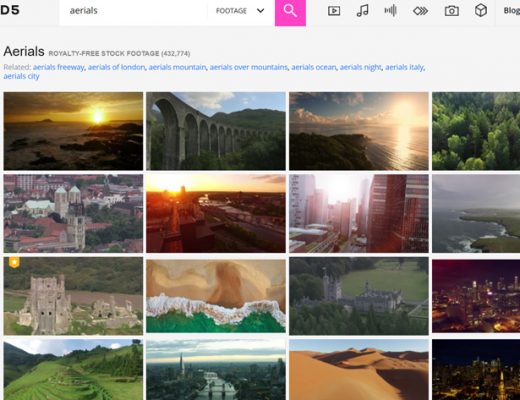Follow the 'aerials freeway' related link

[59, 67]
